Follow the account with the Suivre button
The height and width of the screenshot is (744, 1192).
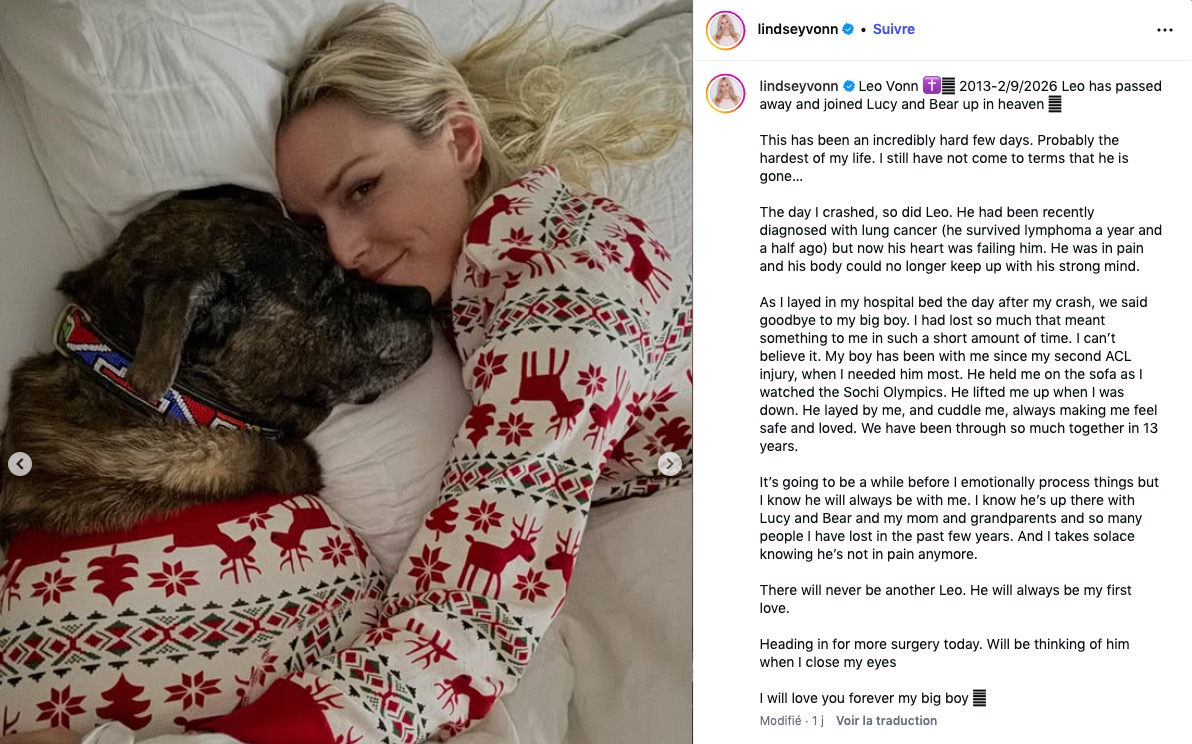point(893,30)
